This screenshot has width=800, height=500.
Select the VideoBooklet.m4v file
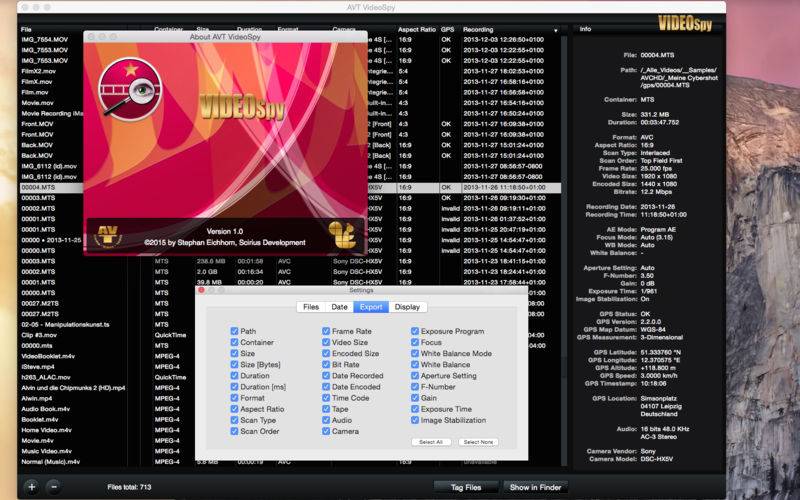[48, 356]
